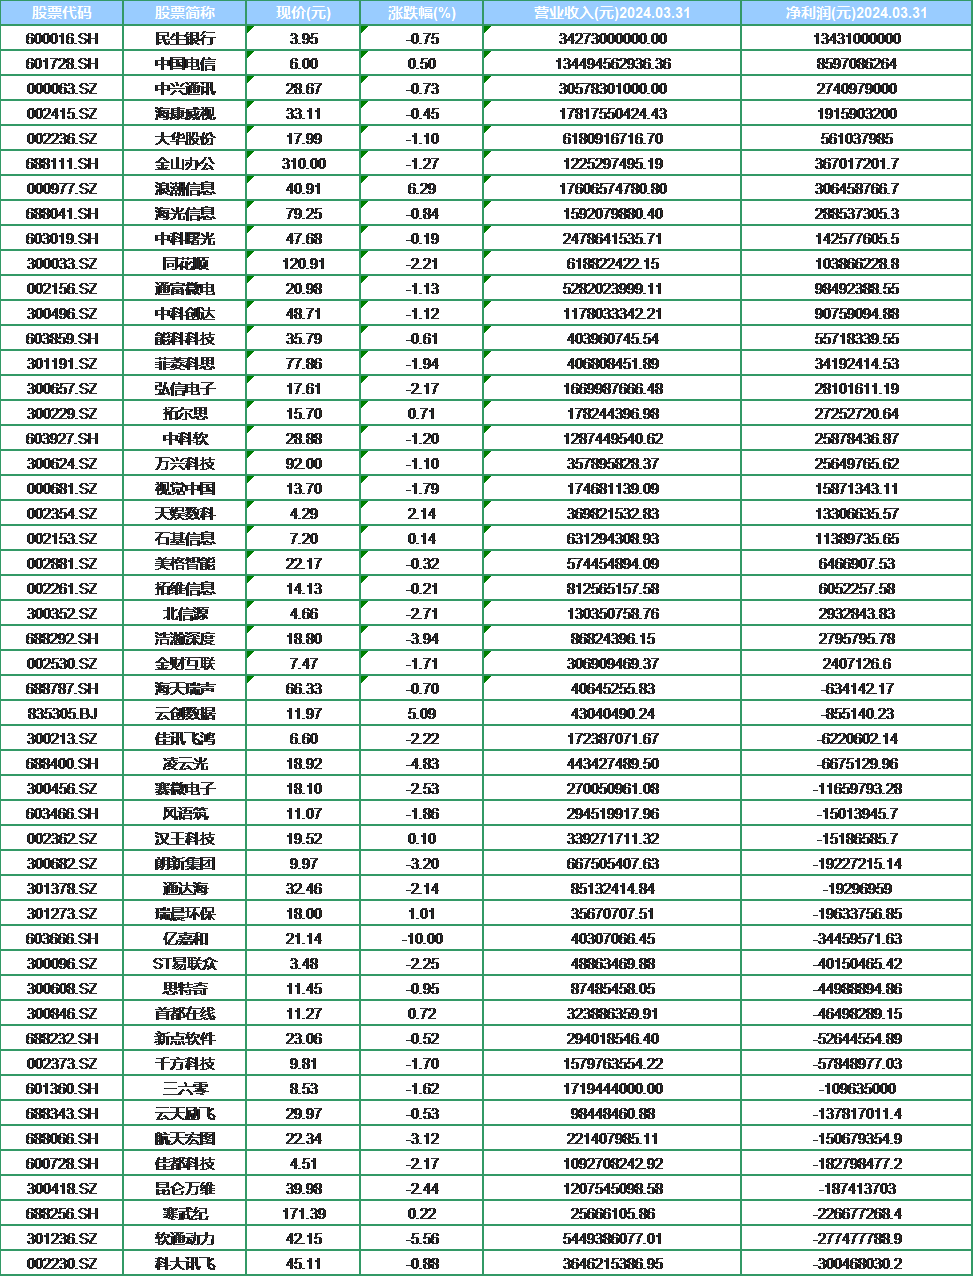Click the 北信源 name cell
Viewport: 974px width, 1277px height.
tap(185, 613)
